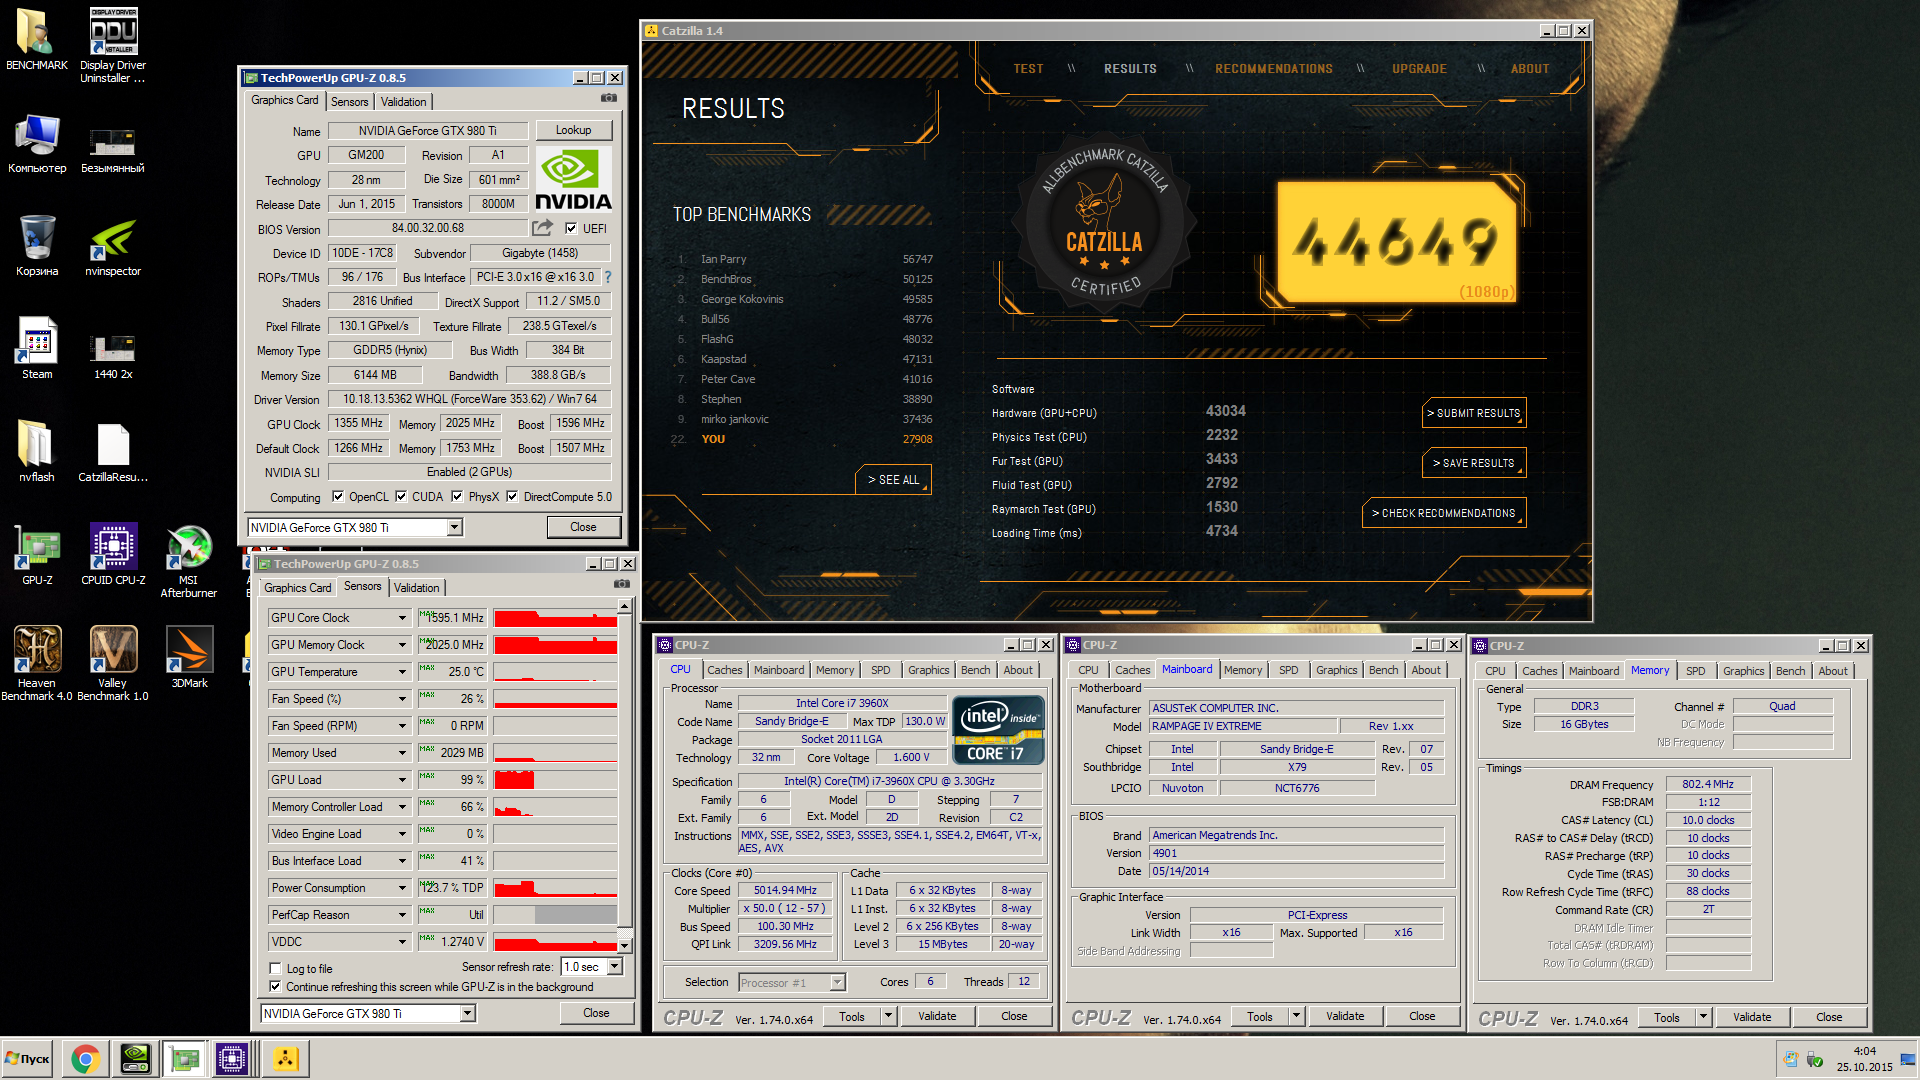Launch 3DMark desktop shortcut

(x=189, y=658)
